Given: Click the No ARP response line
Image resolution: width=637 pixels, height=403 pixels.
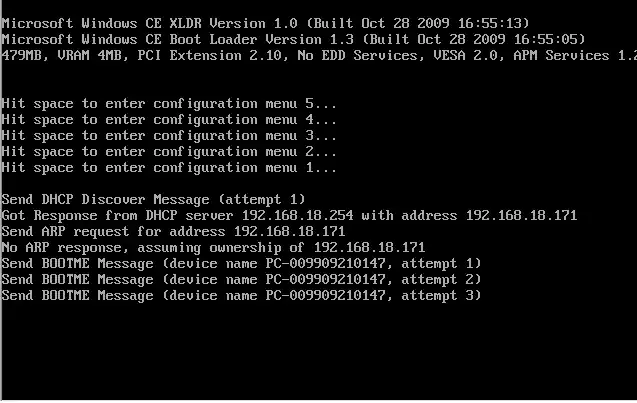Looking at the screenshot, I should pos(213,247).
